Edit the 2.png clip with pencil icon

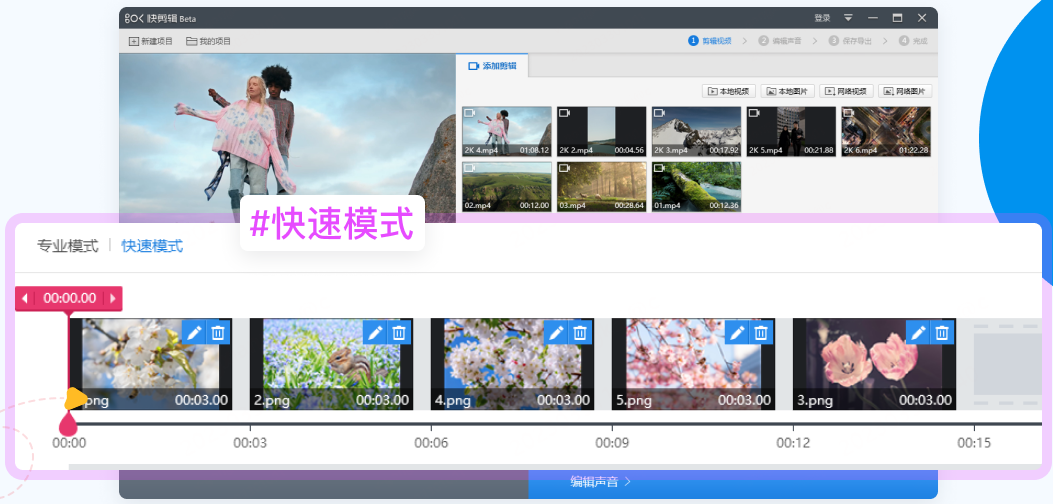pyautogui.click(x=375, y=332)
